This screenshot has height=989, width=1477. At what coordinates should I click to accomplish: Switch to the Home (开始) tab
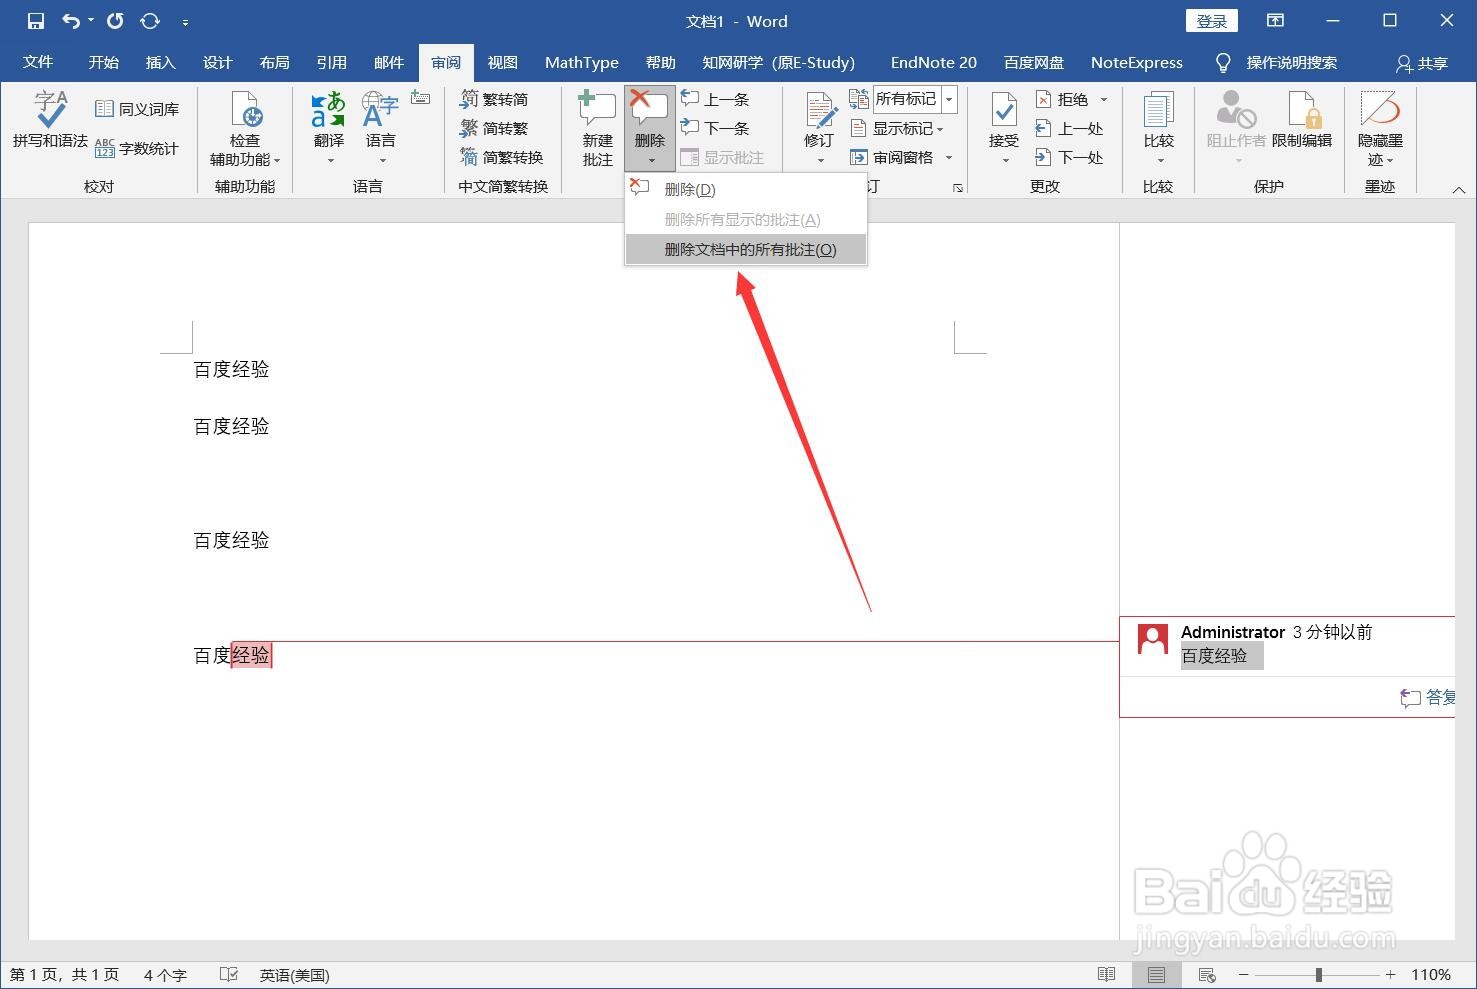click(x=103, y=62)
